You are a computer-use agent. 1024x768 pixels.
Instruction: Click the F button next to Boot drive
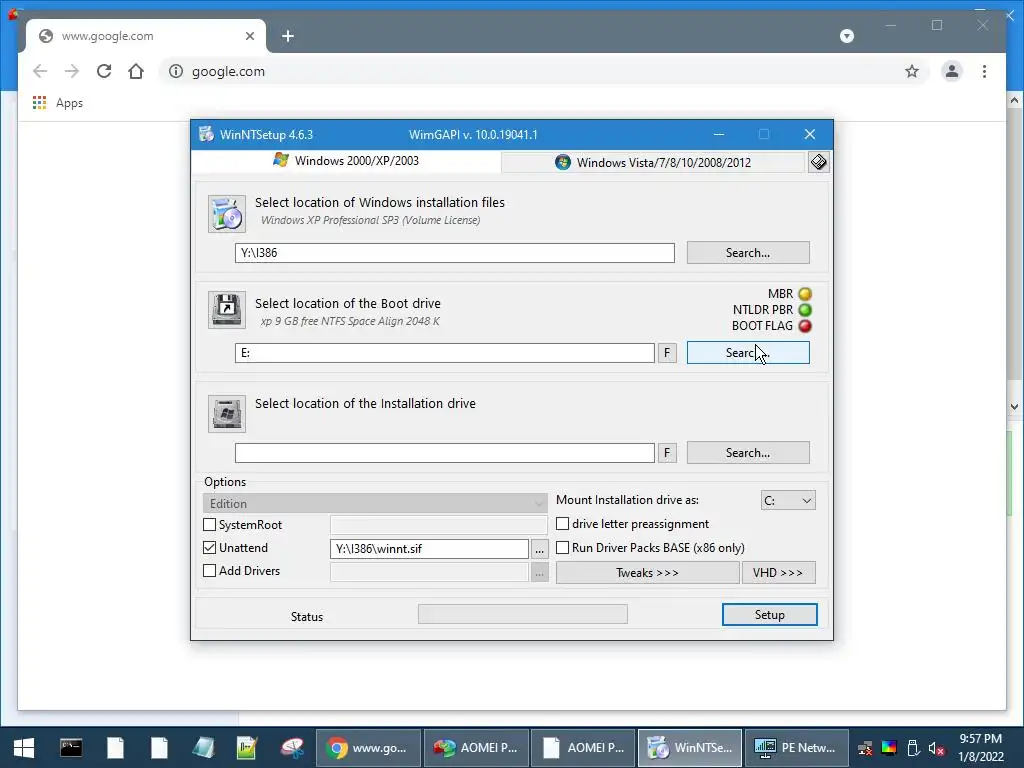[667, 353]
